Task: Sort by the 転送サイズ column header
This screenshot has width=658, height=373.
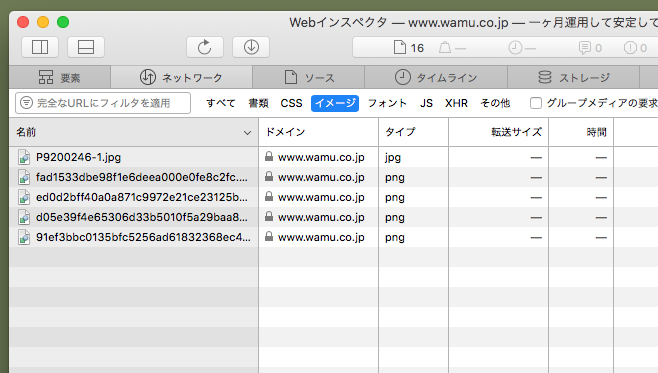Action: click(499, 132)
